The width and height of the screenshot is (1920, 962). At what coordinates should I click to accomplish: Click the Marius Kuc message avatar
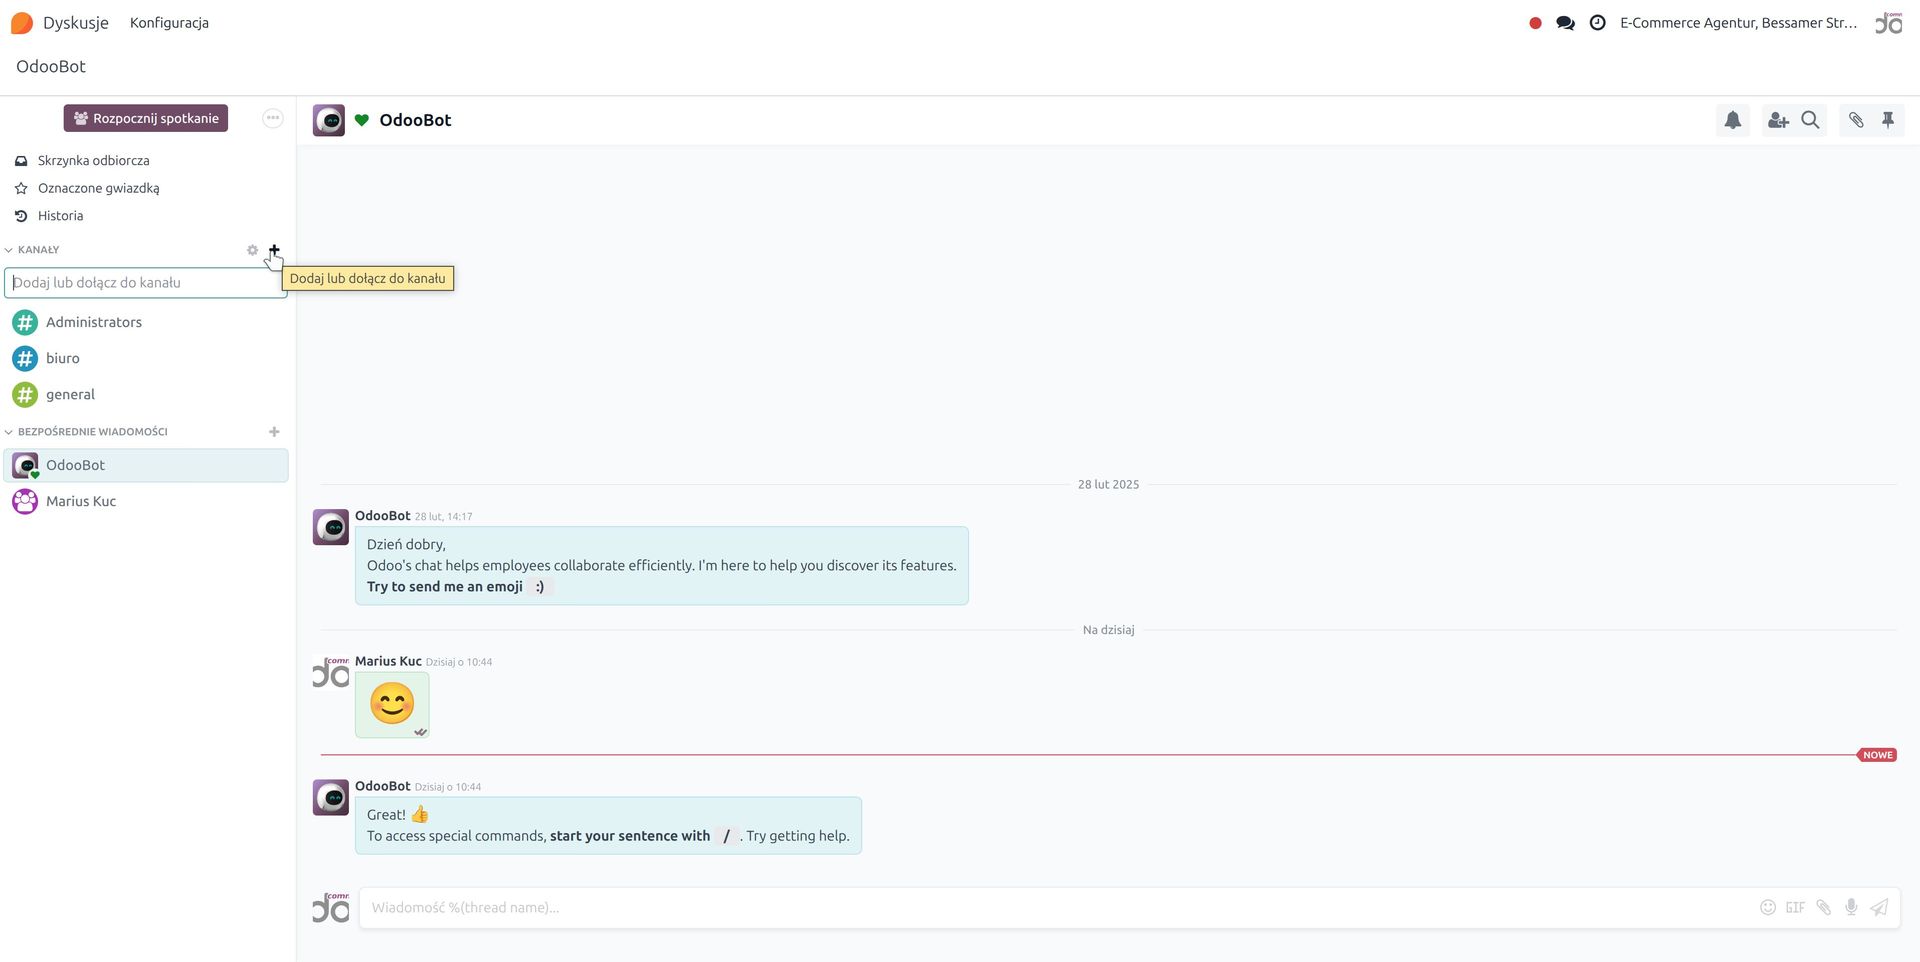331,673
